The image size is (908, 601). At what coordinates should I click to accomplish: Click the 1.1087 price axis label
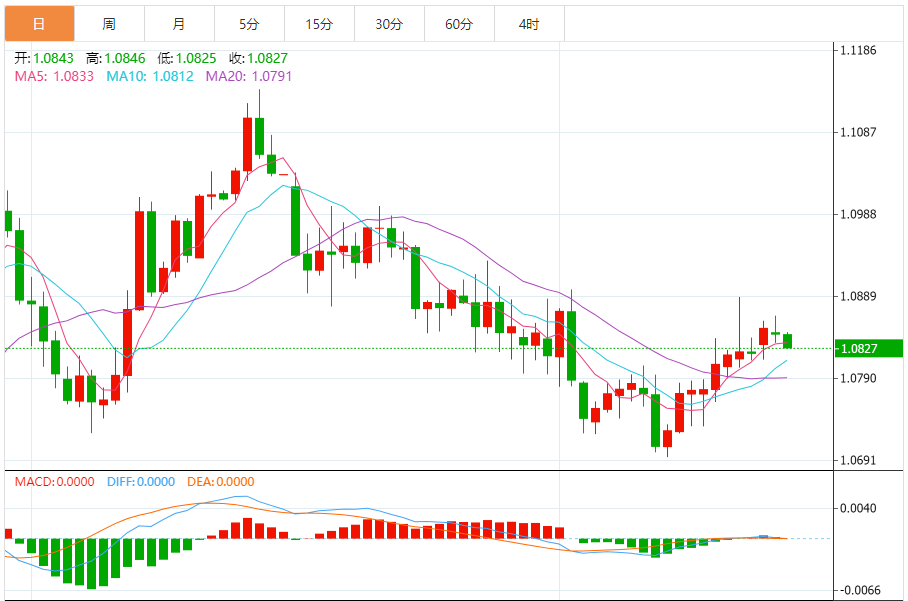(x=858, y=133)
